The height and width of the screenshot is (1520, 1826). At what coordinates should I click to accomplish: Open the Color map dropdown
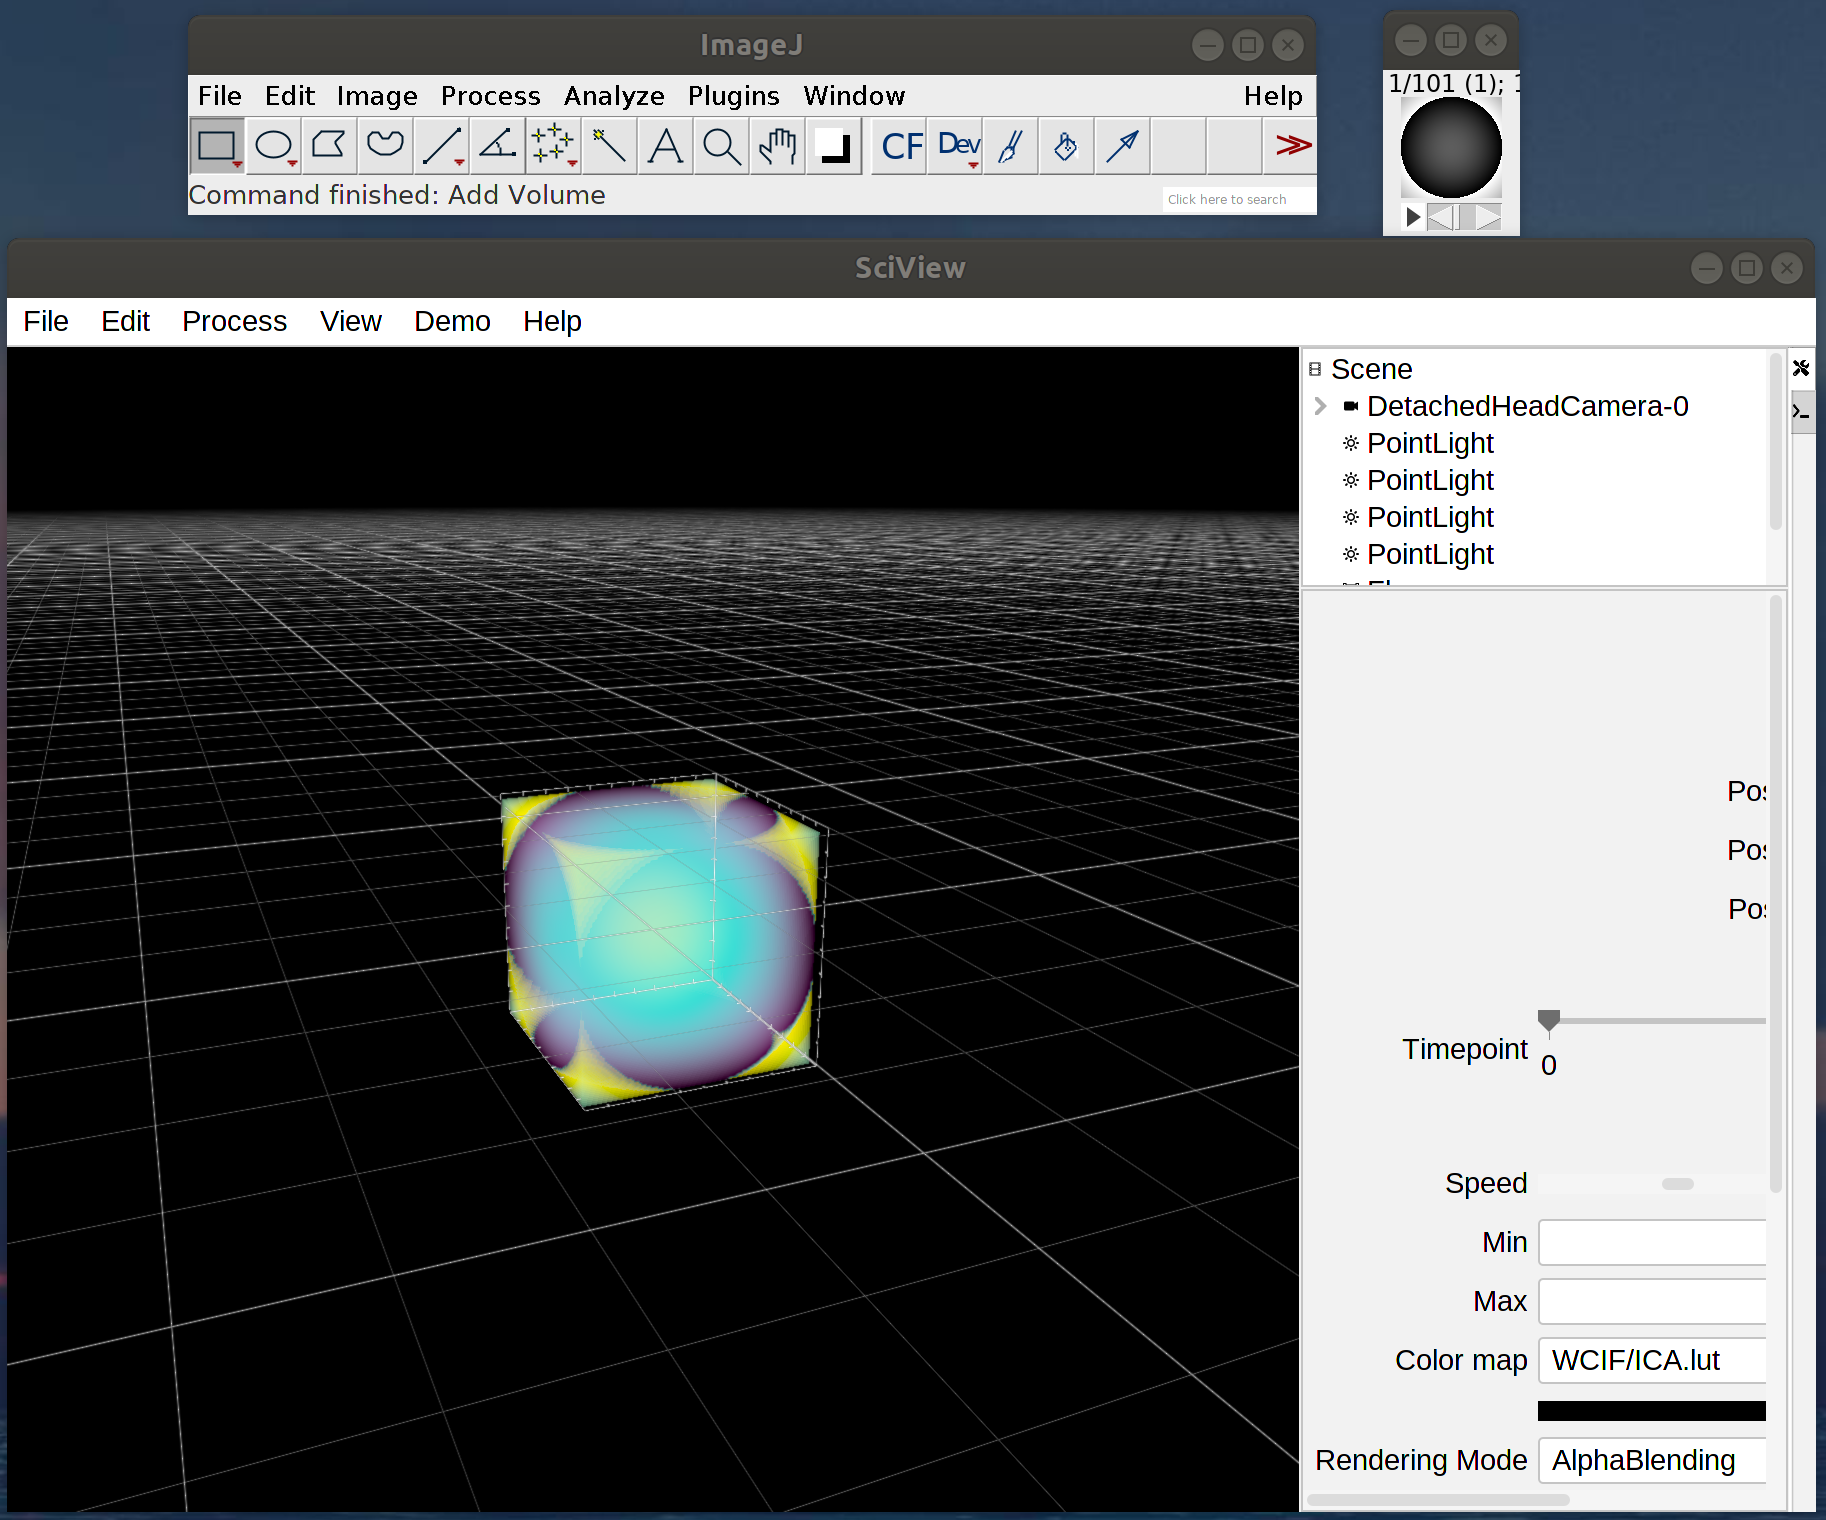(1651, 1360)
